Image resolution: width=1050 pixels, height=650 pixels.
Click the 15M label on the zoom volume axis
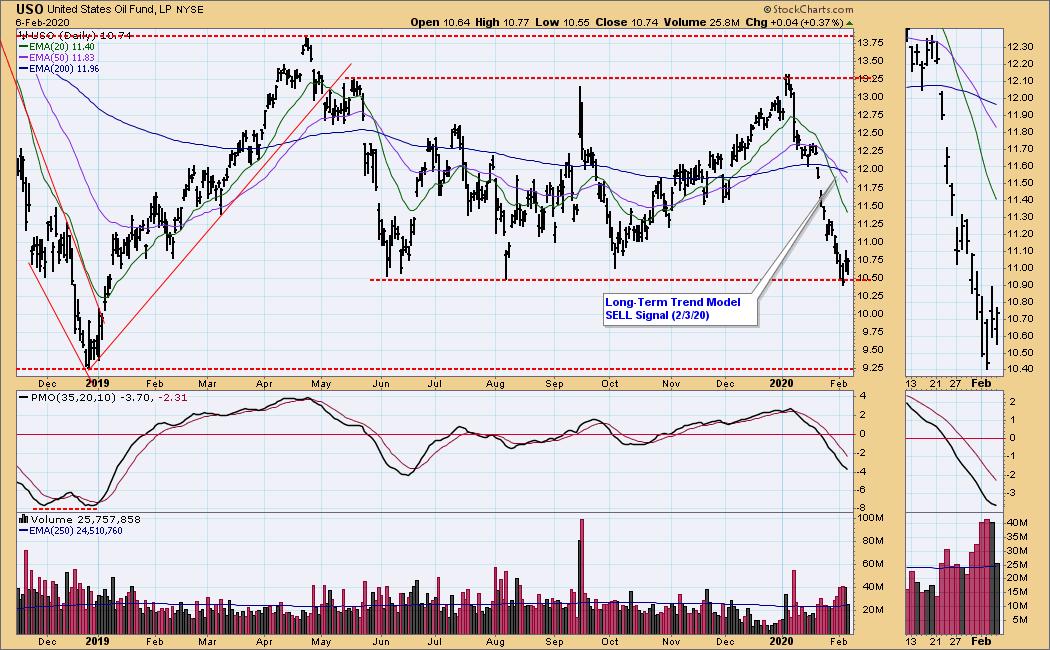pyautogui.click(x=1019, y=592)
